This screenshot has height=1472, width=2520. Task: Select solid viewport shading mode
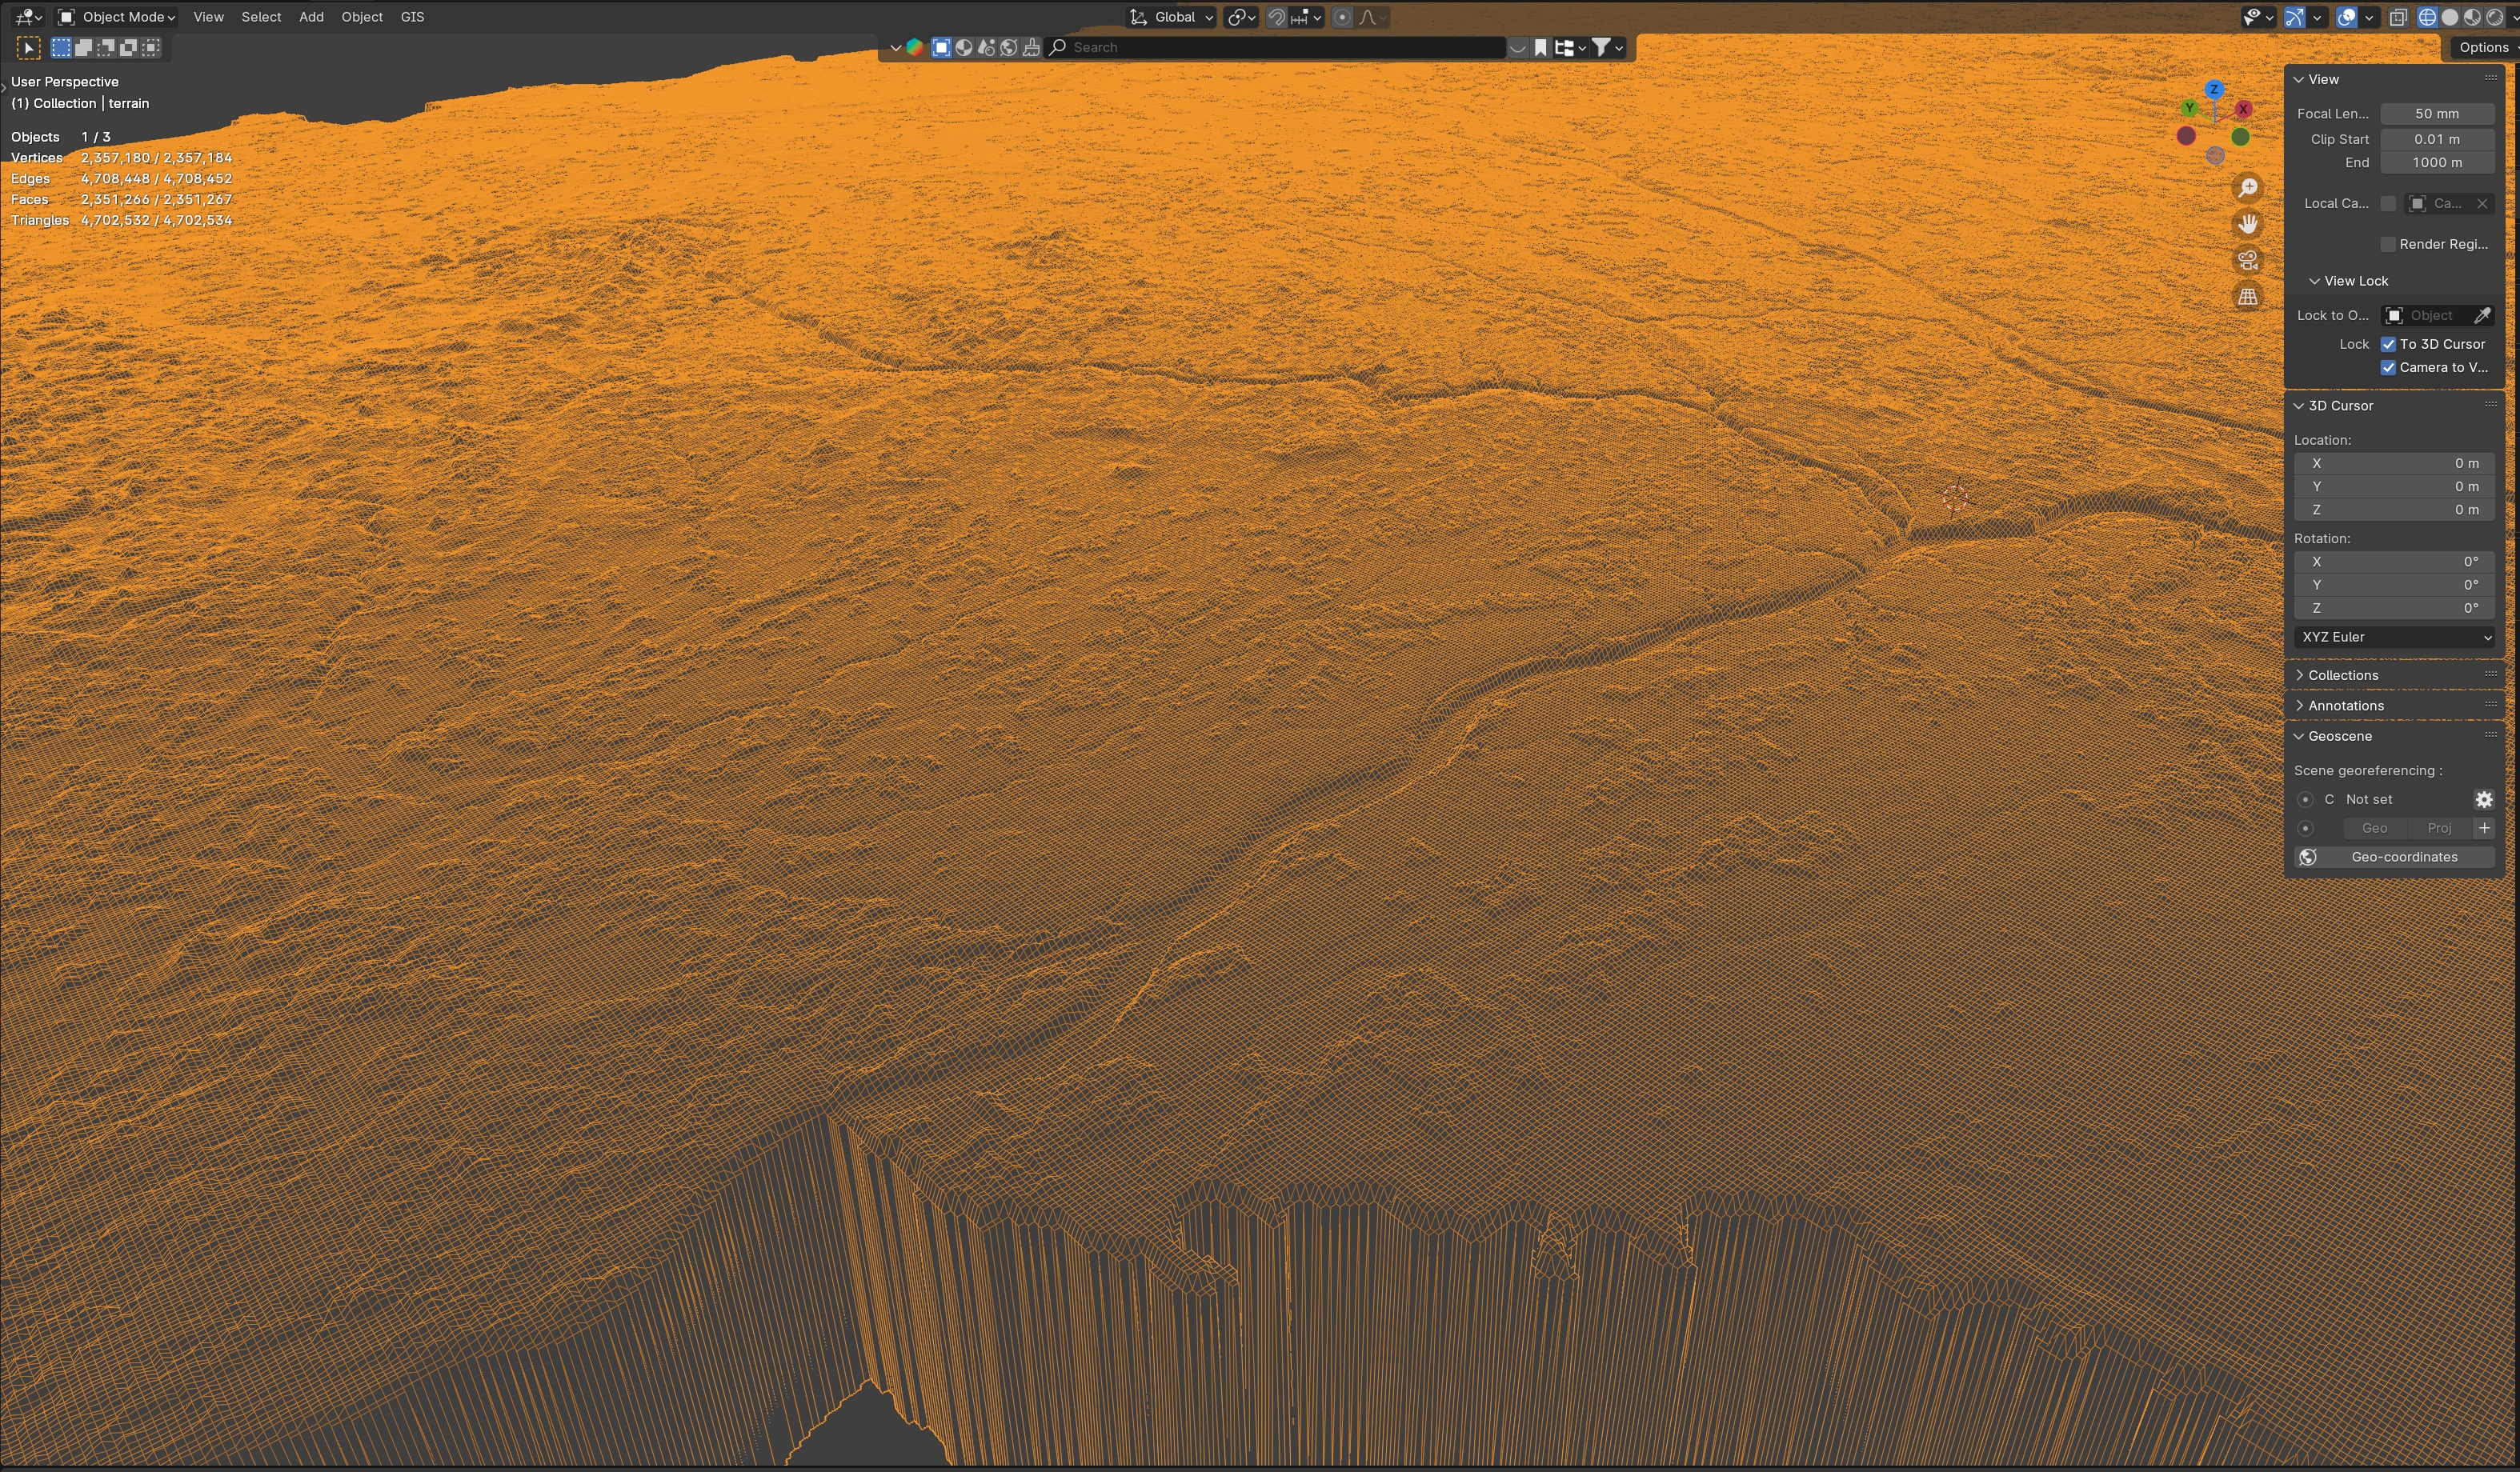coord(2450,17)
